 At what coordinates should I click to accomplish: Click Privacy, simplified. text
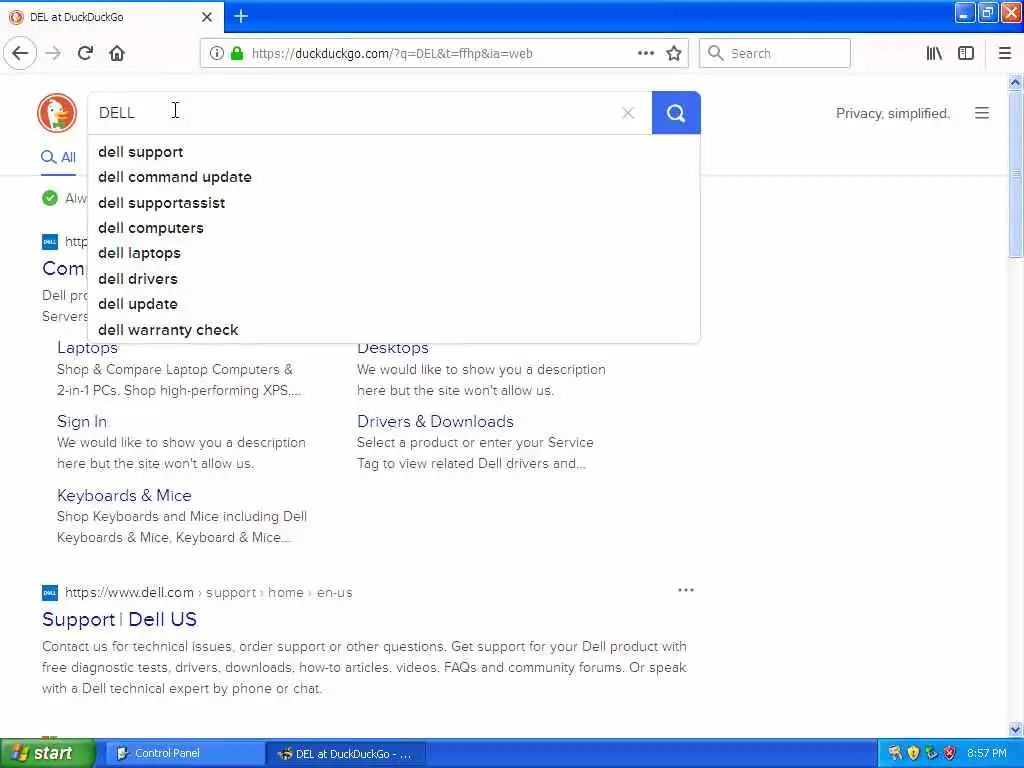click(893, 114)
